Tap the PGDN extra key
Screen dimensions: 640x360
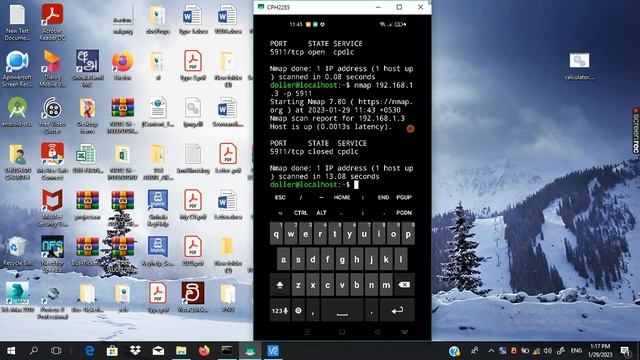coord(404,213)
